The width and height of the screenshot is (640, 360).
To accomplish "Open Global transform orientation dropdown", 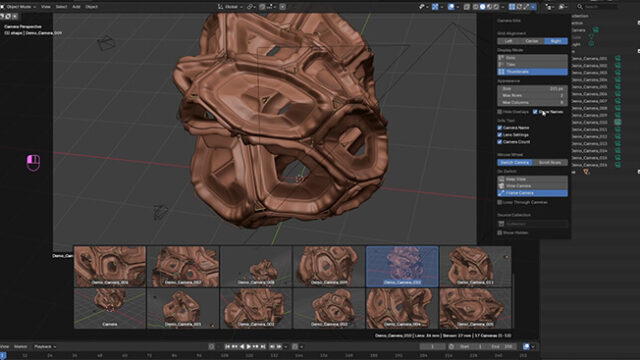I will pyautogui.click(x=231, y=7).
